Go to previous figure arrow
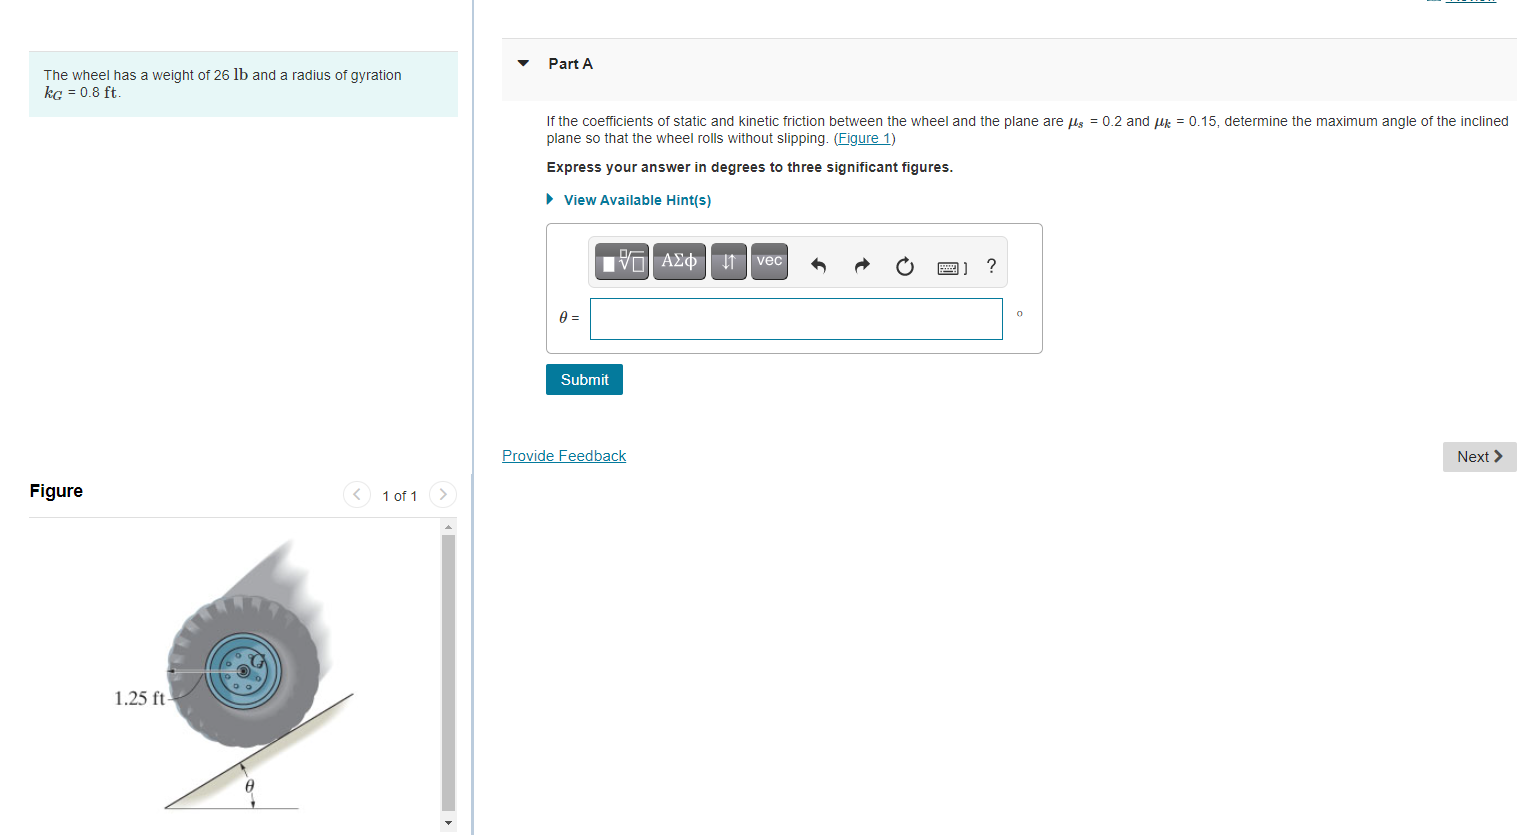The width and height of the screenshot is (1540, 835). (357, 494)
